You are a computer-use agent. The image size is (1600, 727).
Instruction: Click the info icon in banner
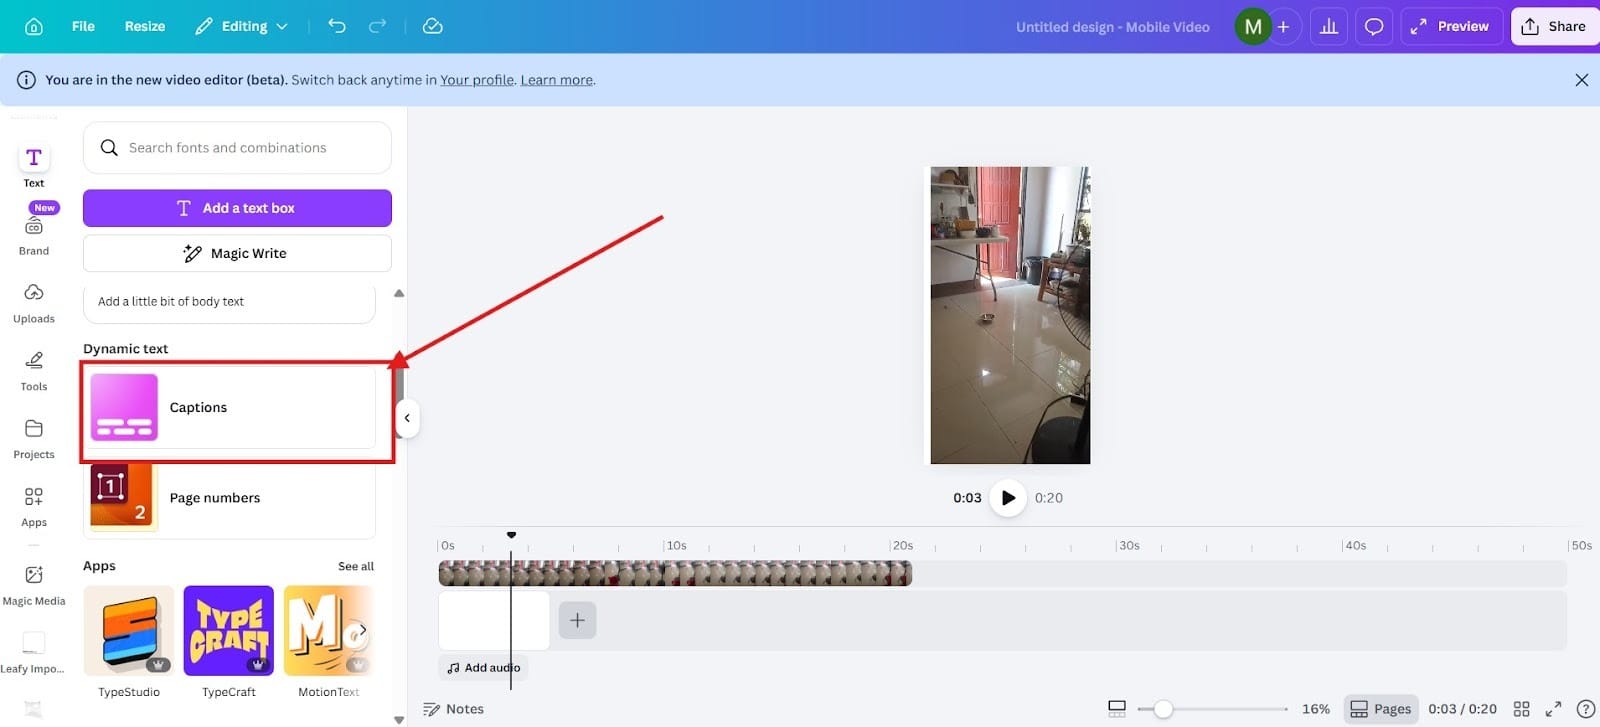pyautogui.click(x=26, y=80)
